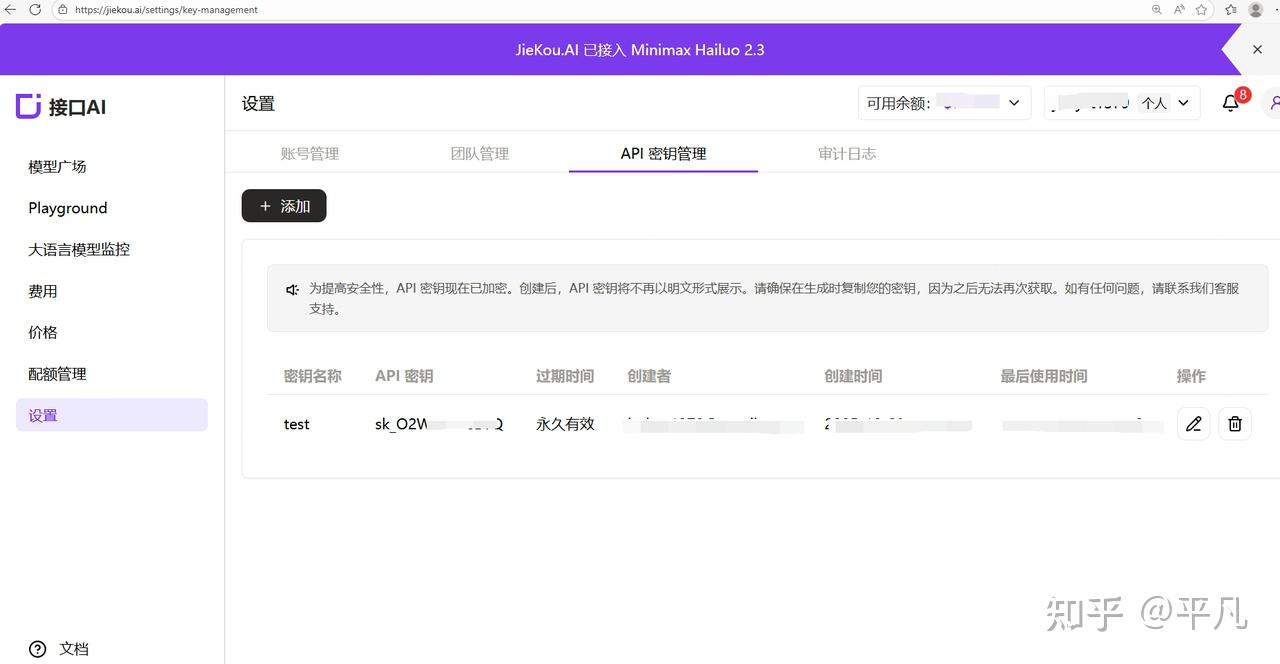
Task: Switch to the 团队管理 tab
Action: point(480,153)
